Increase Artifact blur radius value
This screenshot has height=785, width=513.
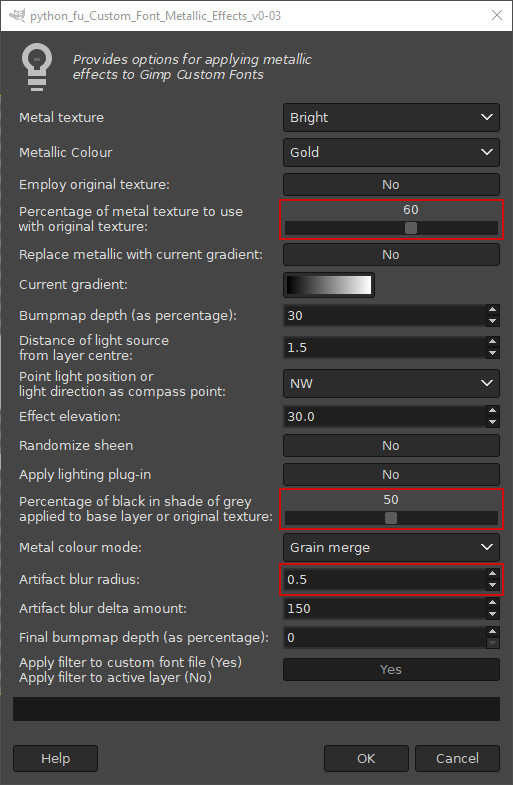tap(493, 574)
